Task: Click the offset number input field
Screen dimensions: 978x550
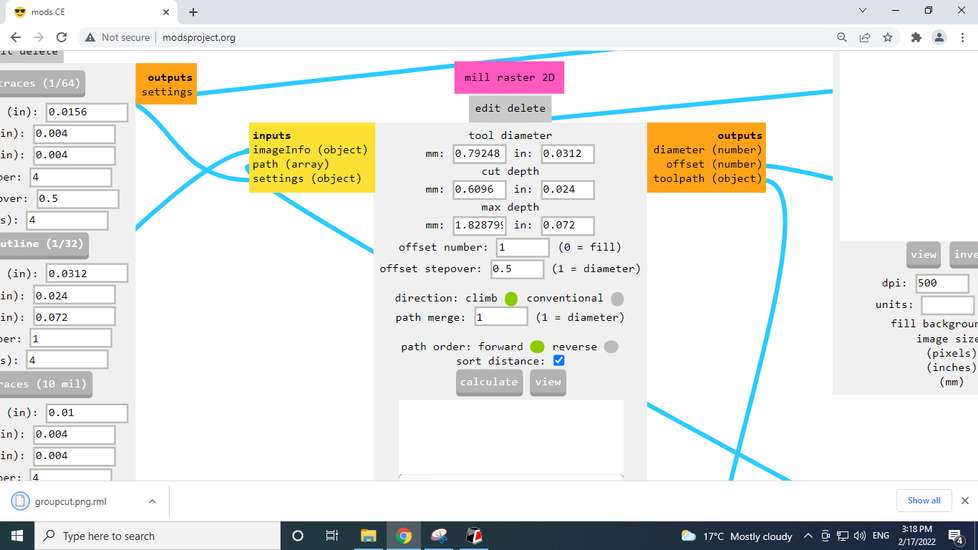Action: pos(523,248)
